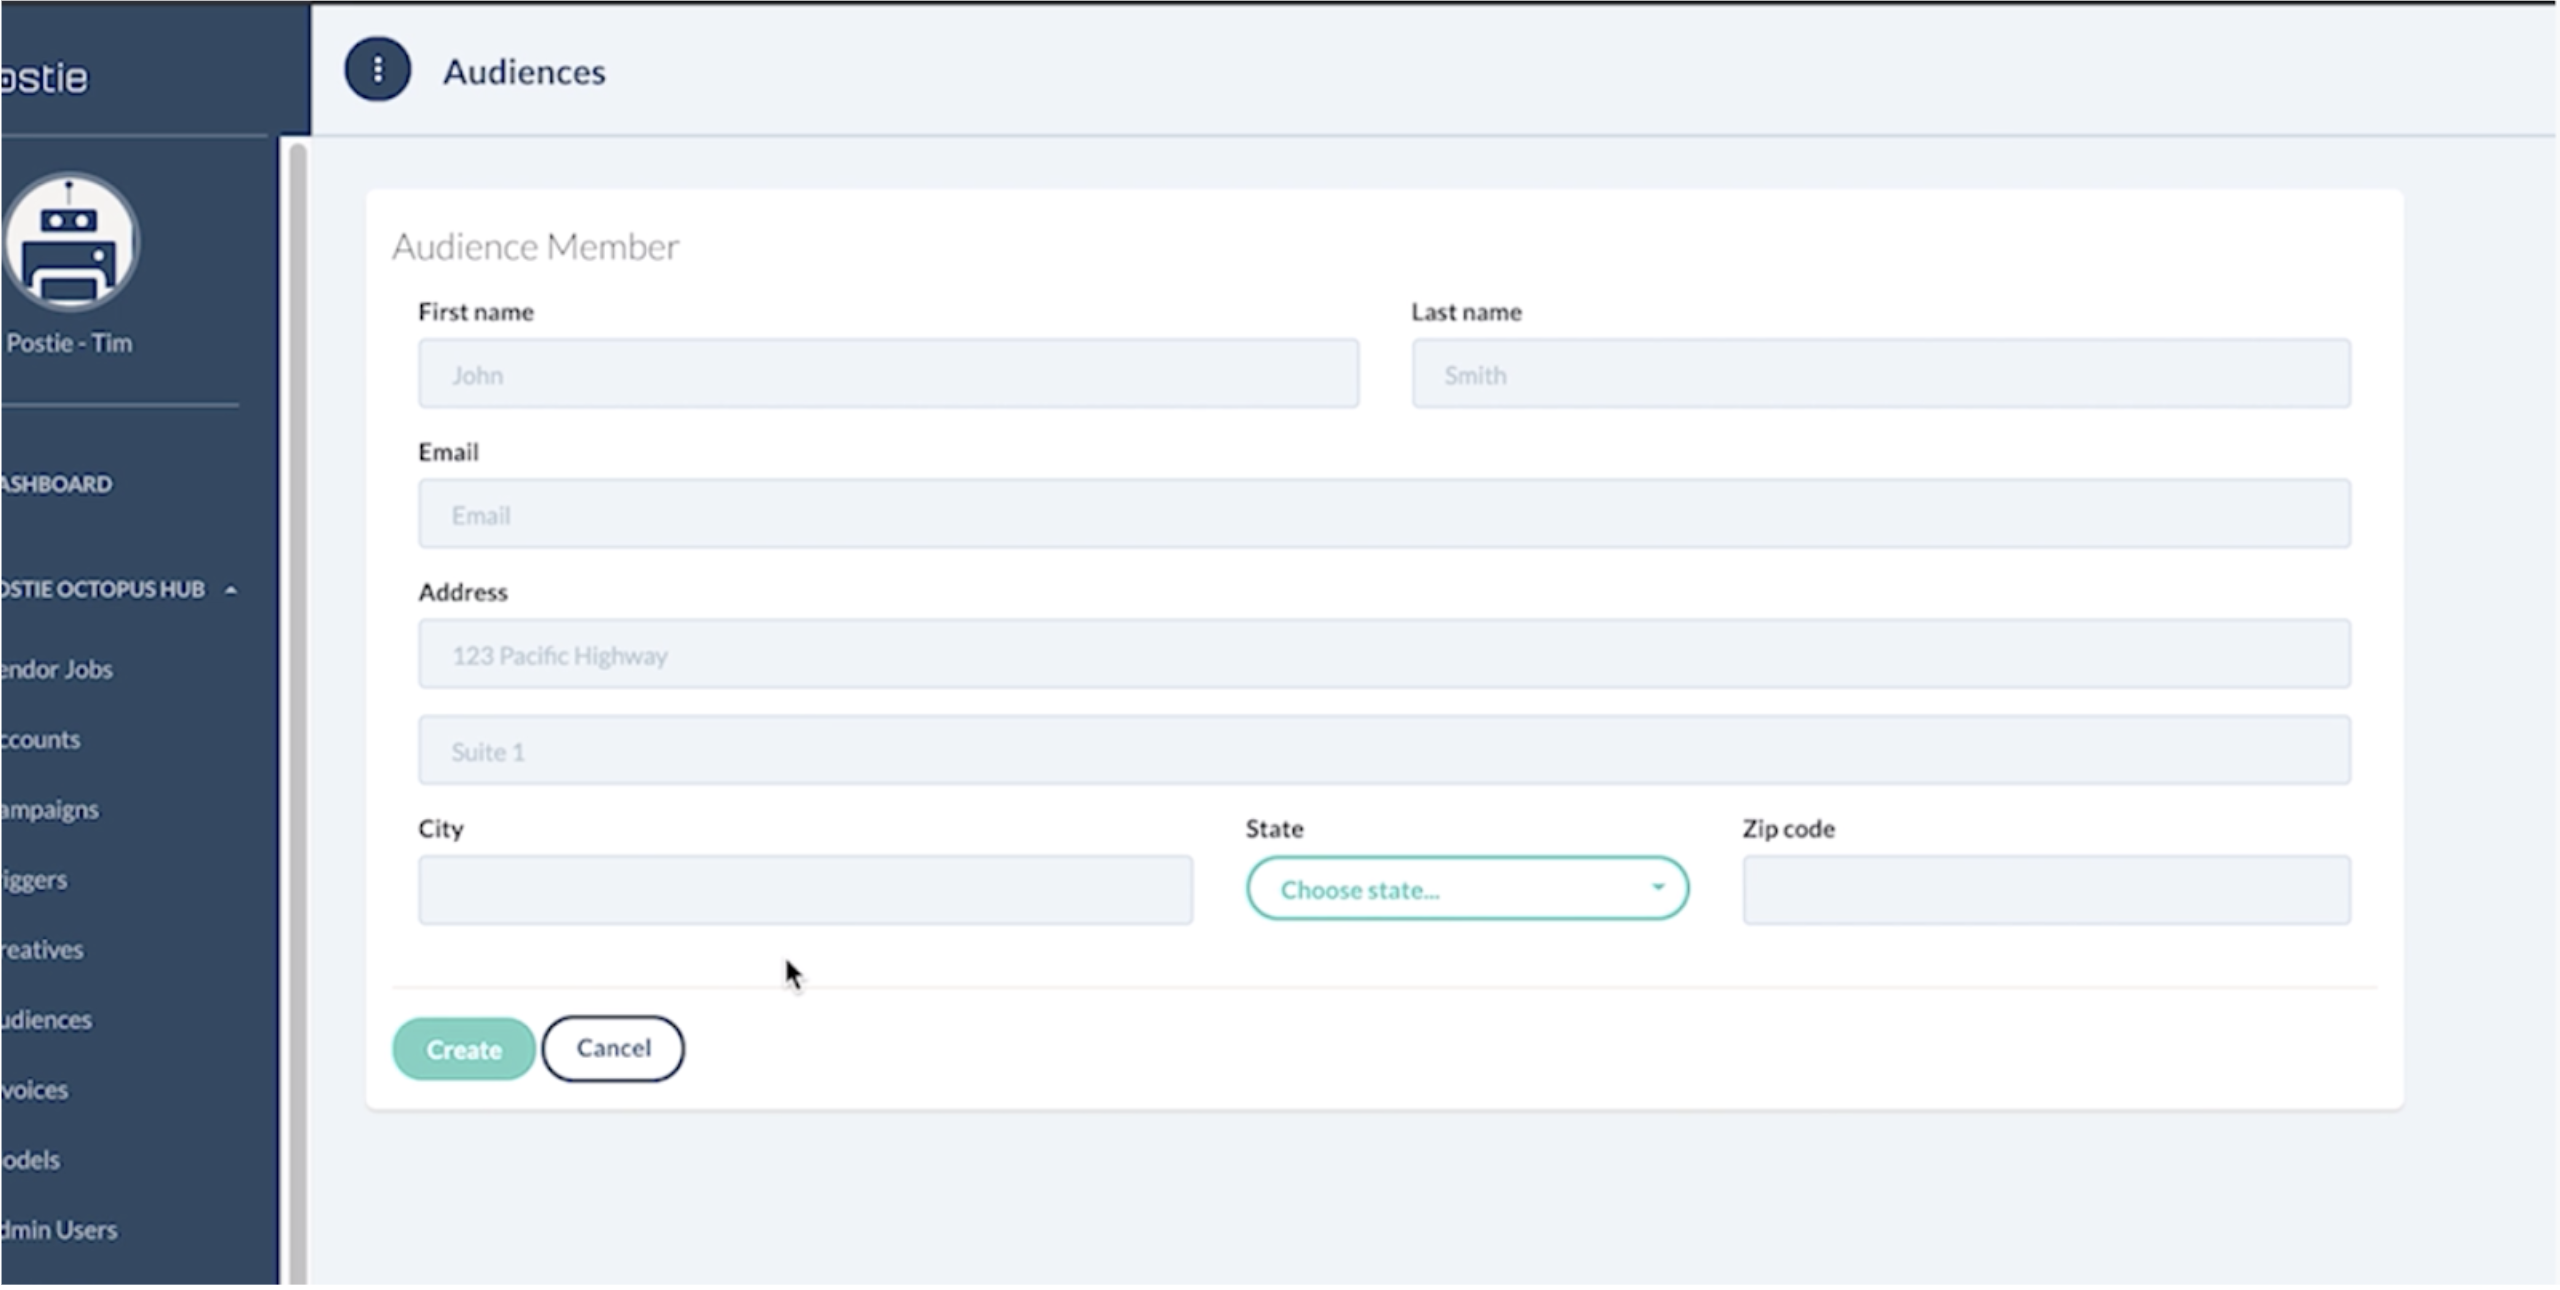Screen dimensions: 2560x1290
Task: Open Dashboard from the sidebar
Action: coord(58,484)
